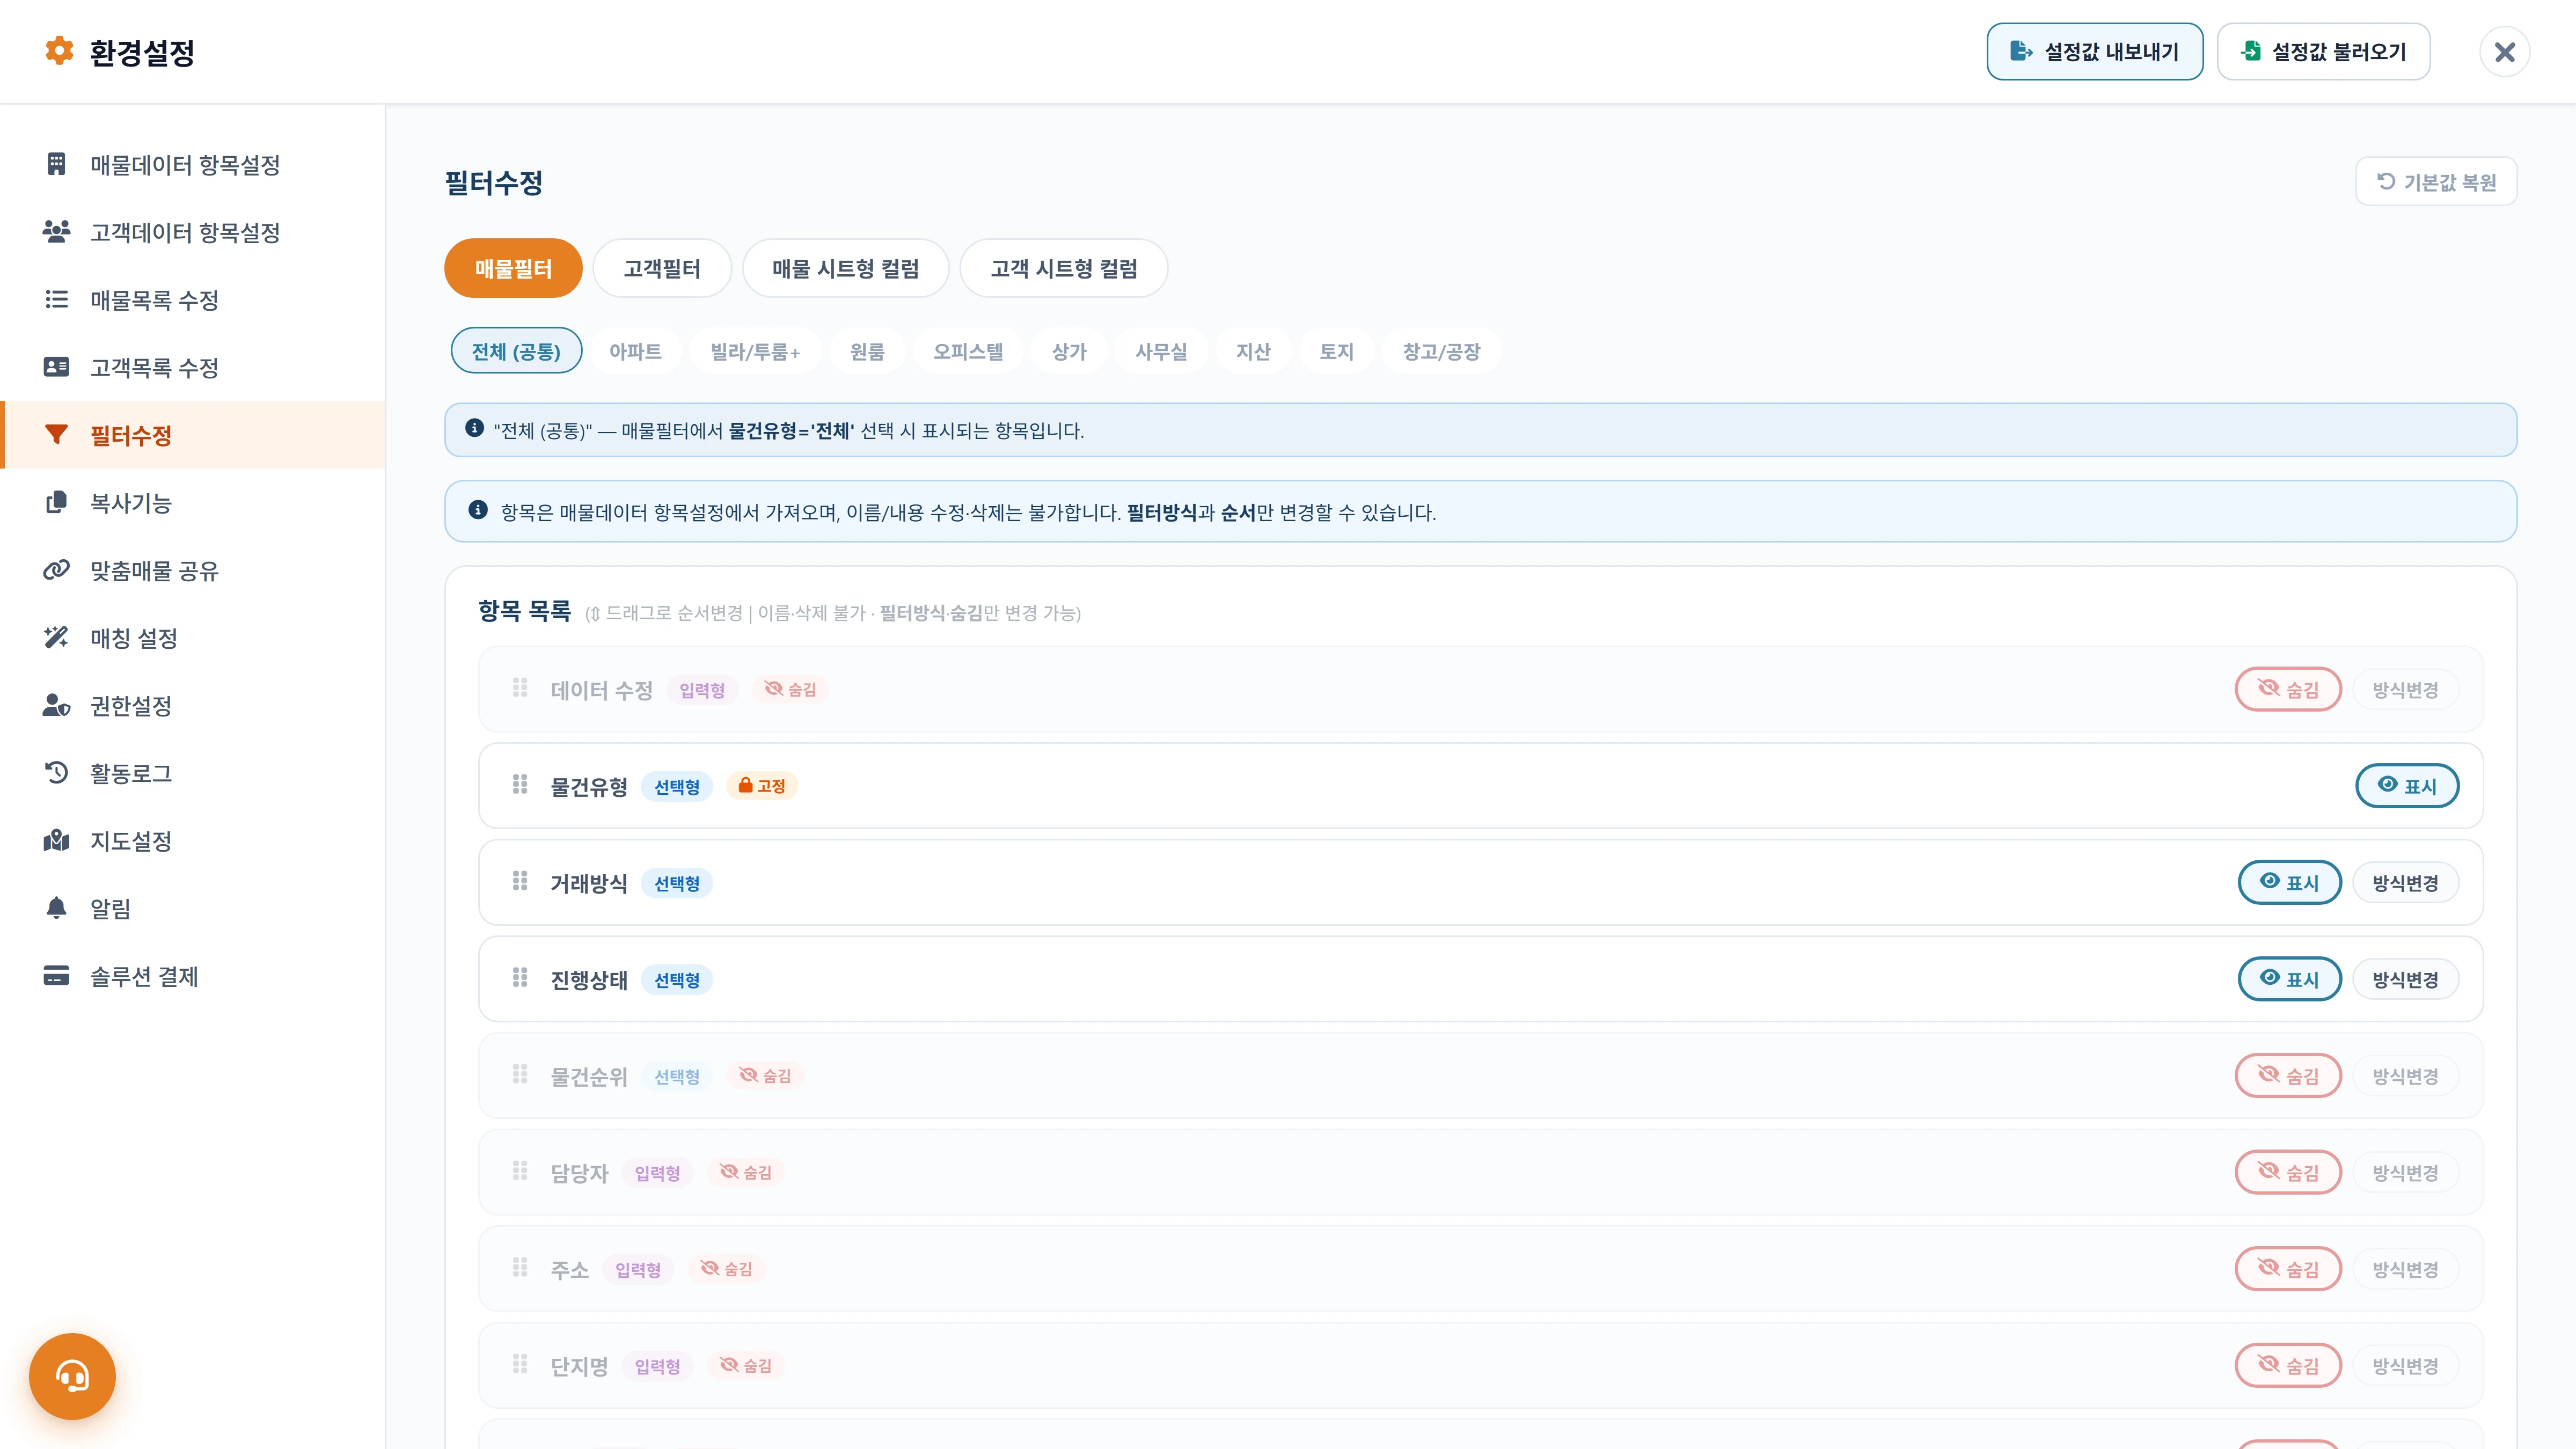2576x1449 pixels.
Task: Toggle 숨김 visibility for 담당자
Action: click(2288, 1172)
